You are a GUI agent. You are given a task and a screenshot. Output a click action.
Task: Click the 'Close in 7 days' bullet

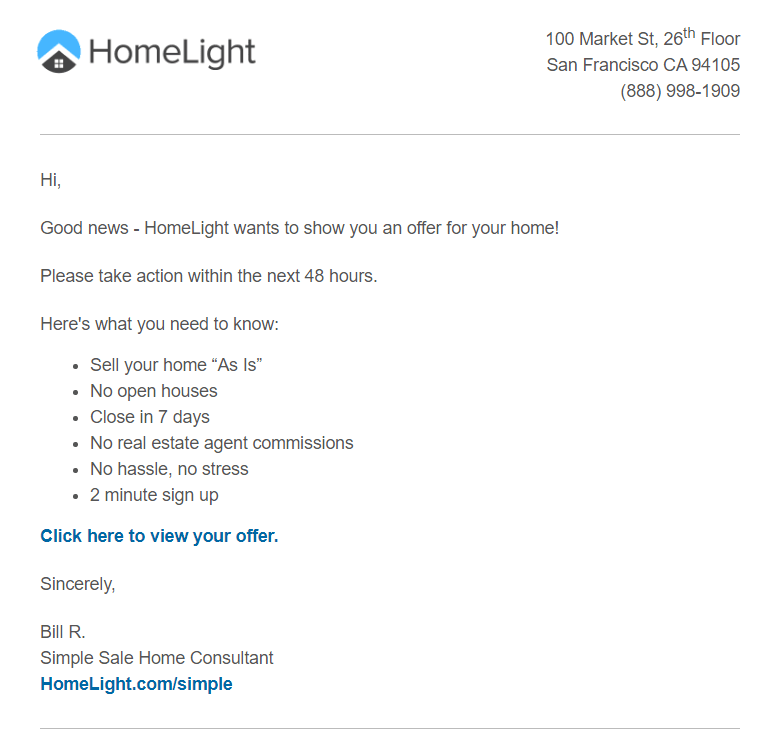(x=150, y=417)
